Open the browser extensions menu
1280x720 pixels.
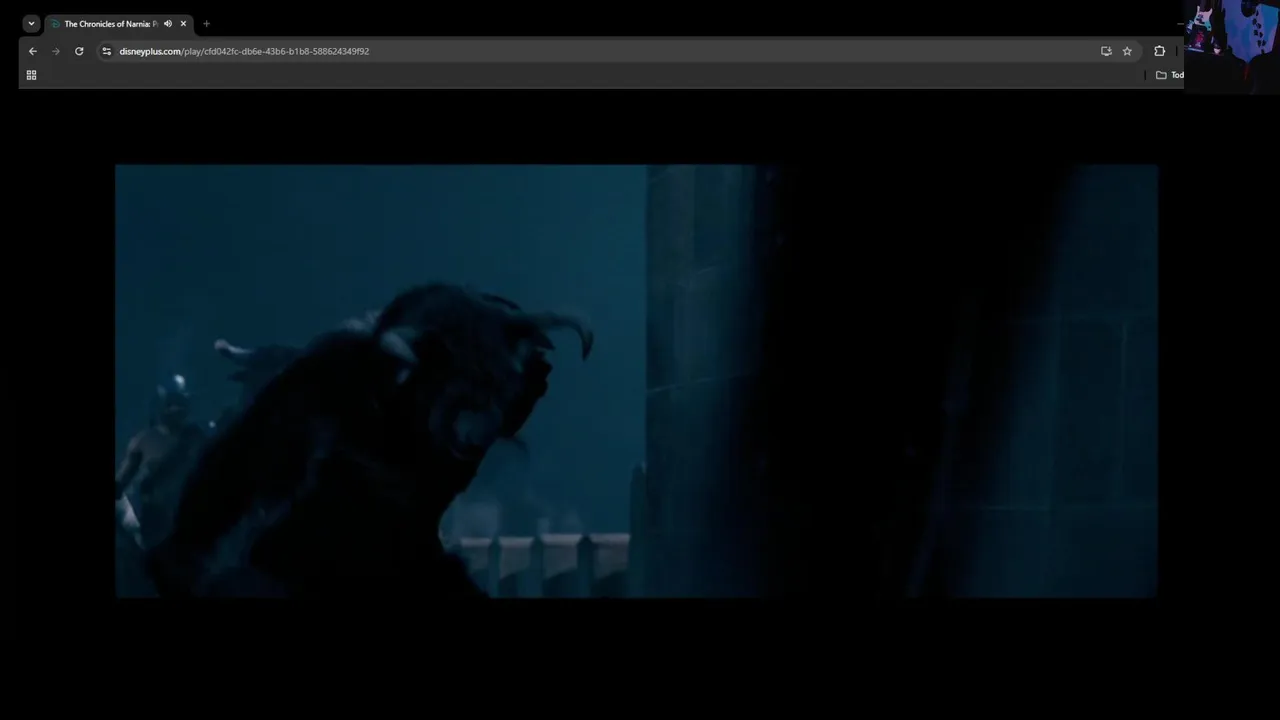point(1160,51)
